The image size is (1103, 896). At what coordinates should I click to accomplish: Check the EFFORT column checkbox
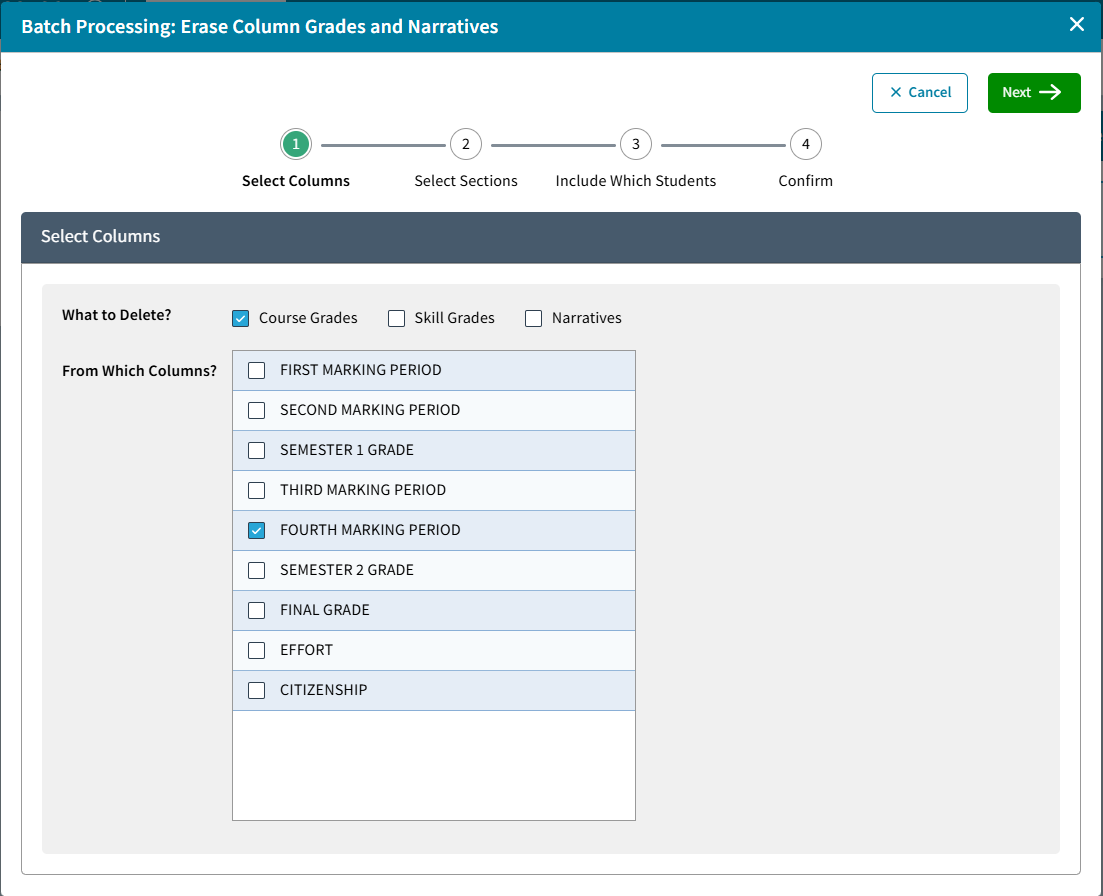click(x=257, y=651)
